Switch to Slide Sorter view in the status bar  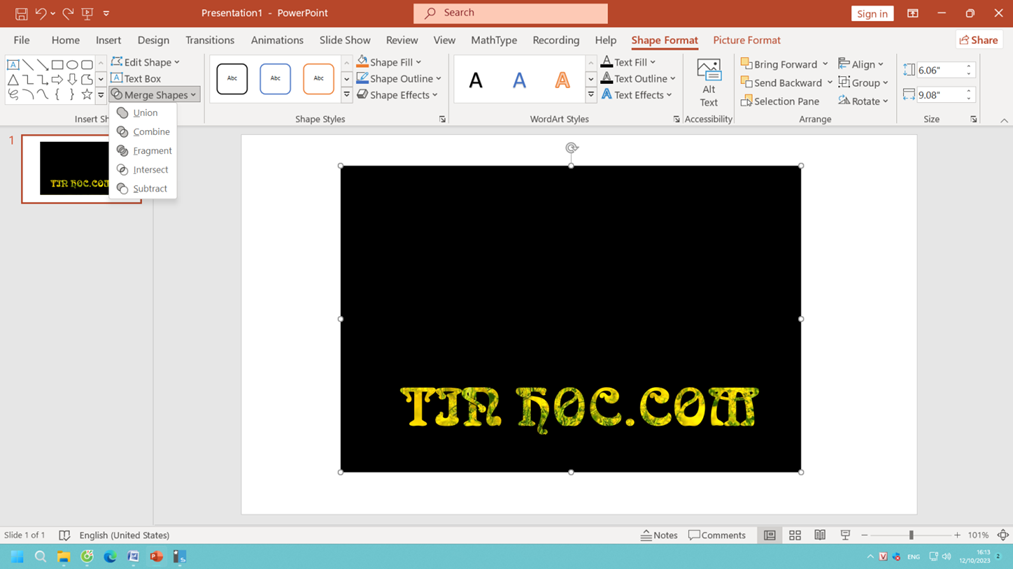795,536
